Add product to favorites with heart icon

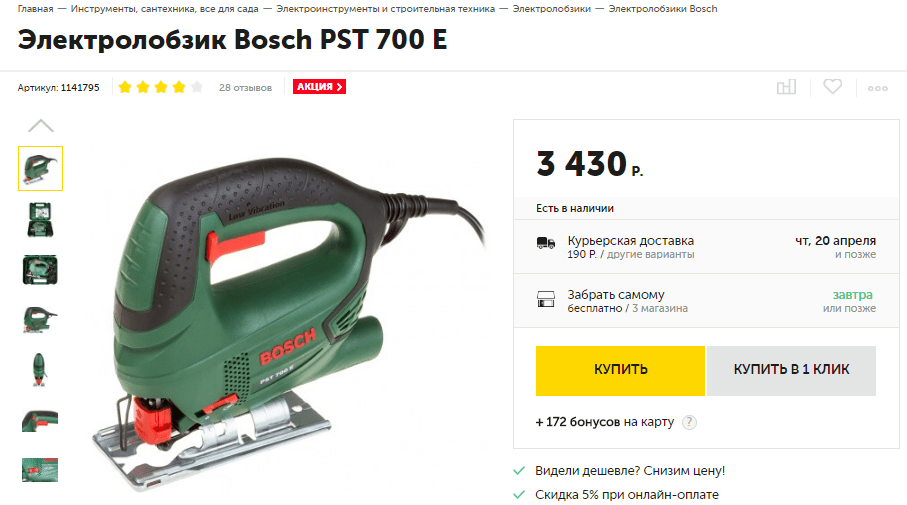click(x=832, y=87)
